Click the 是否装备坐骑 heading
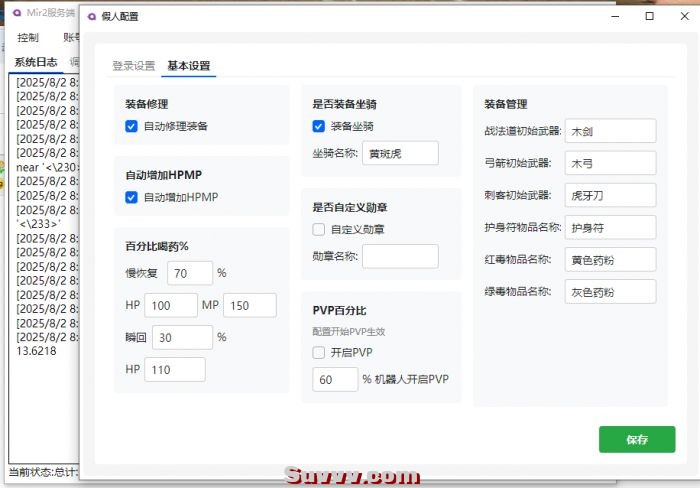This screenshot has height=488, width=700. click(x=345, y=104)
